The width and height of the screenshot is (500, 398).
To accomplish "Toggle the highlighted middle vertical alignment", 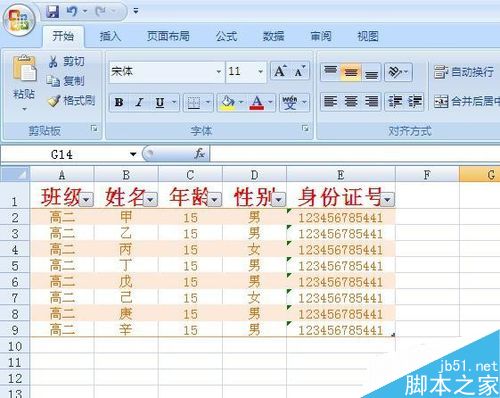I will pyautogui.click(x=351, y=72).
